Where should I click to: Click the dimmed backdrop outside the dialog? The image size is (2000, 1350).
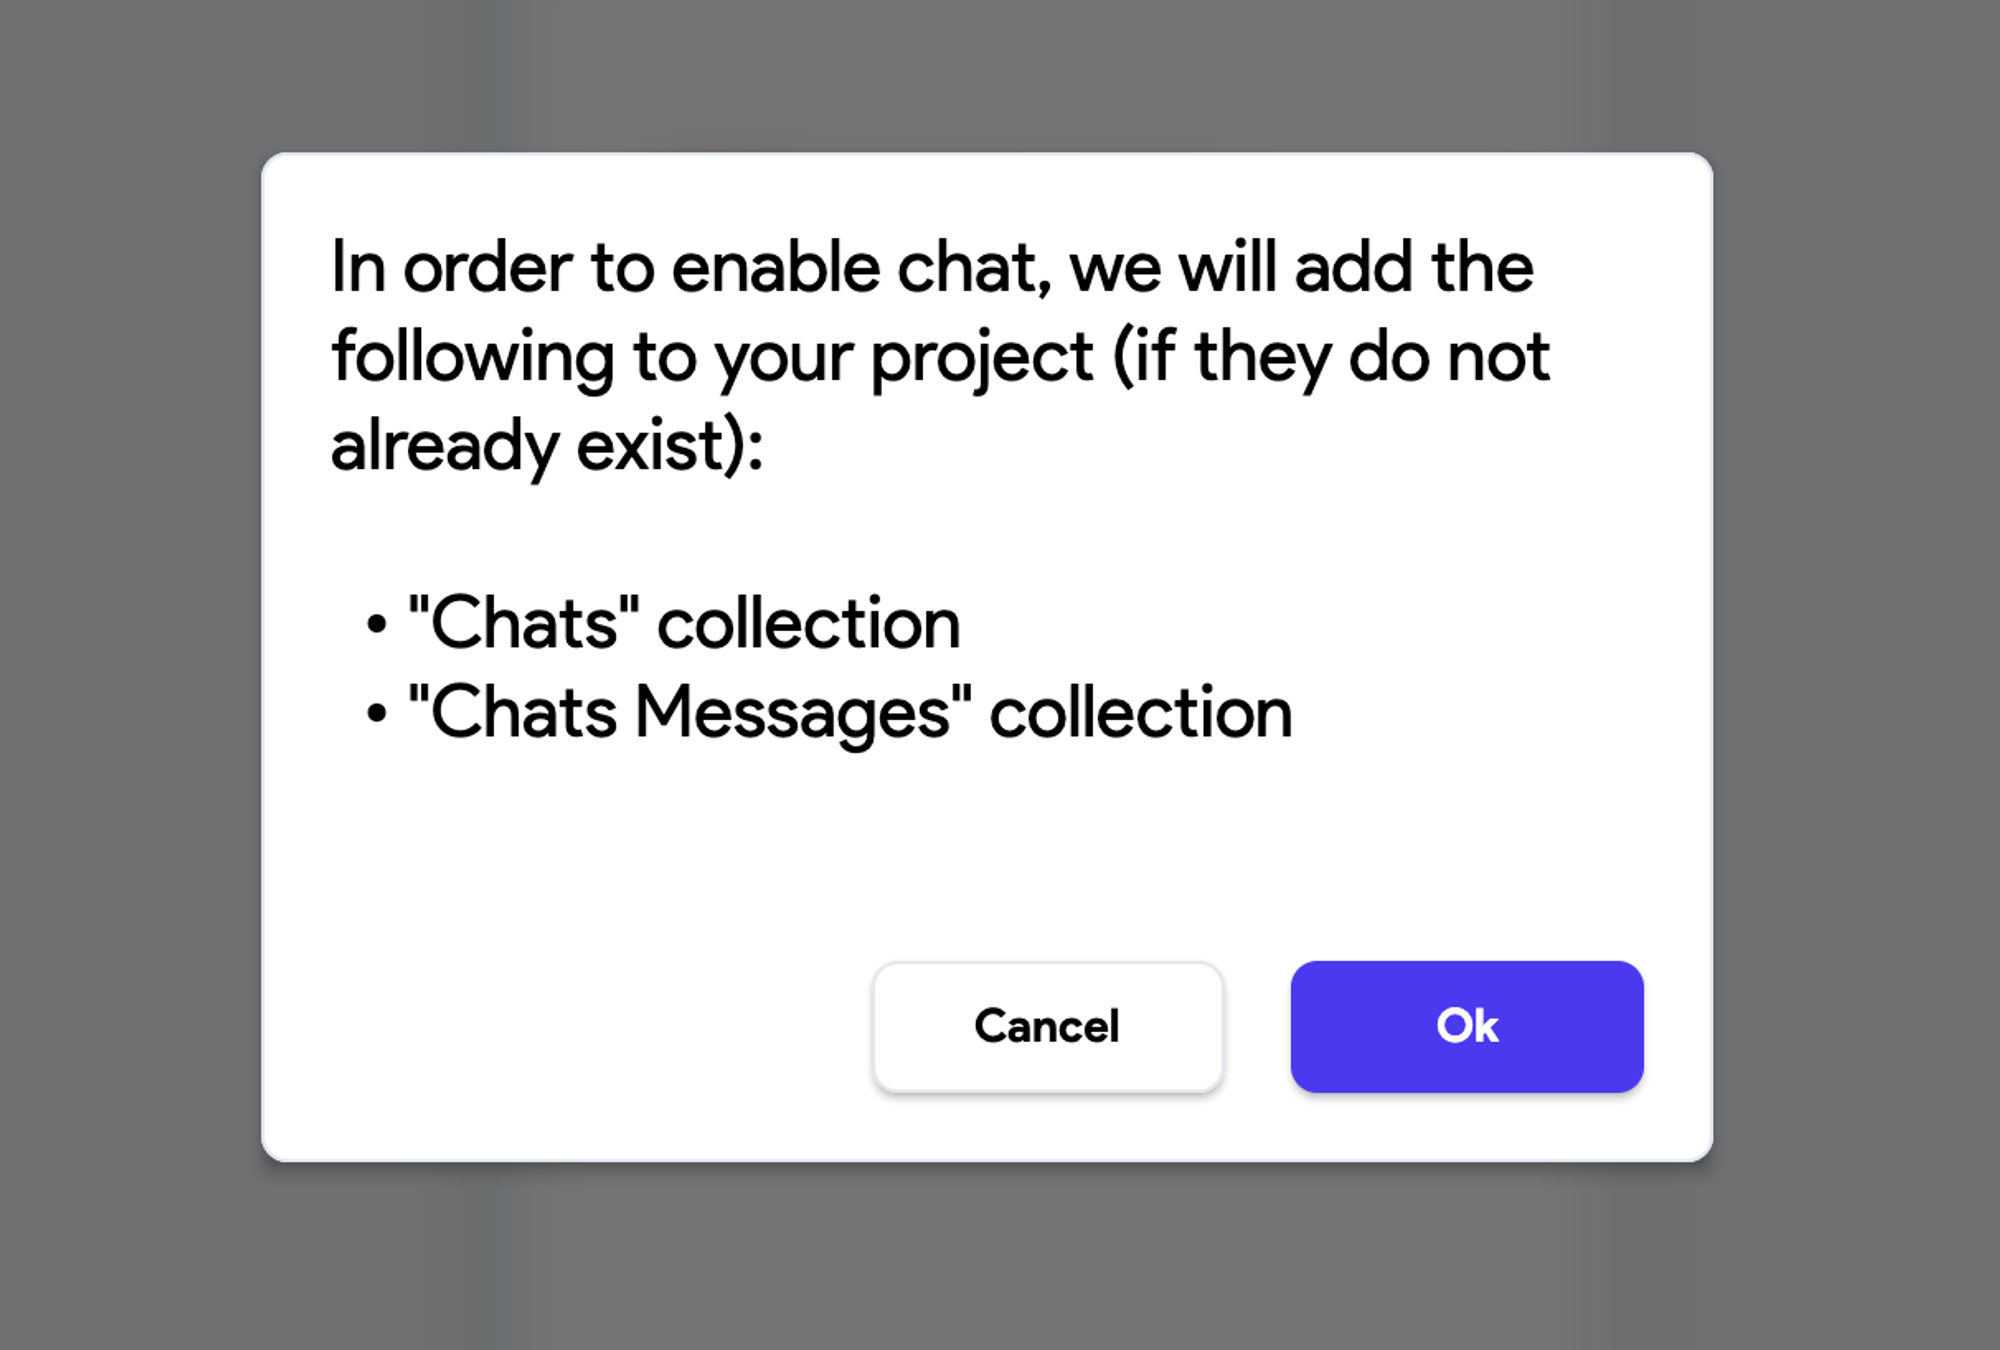pos(130,700)
